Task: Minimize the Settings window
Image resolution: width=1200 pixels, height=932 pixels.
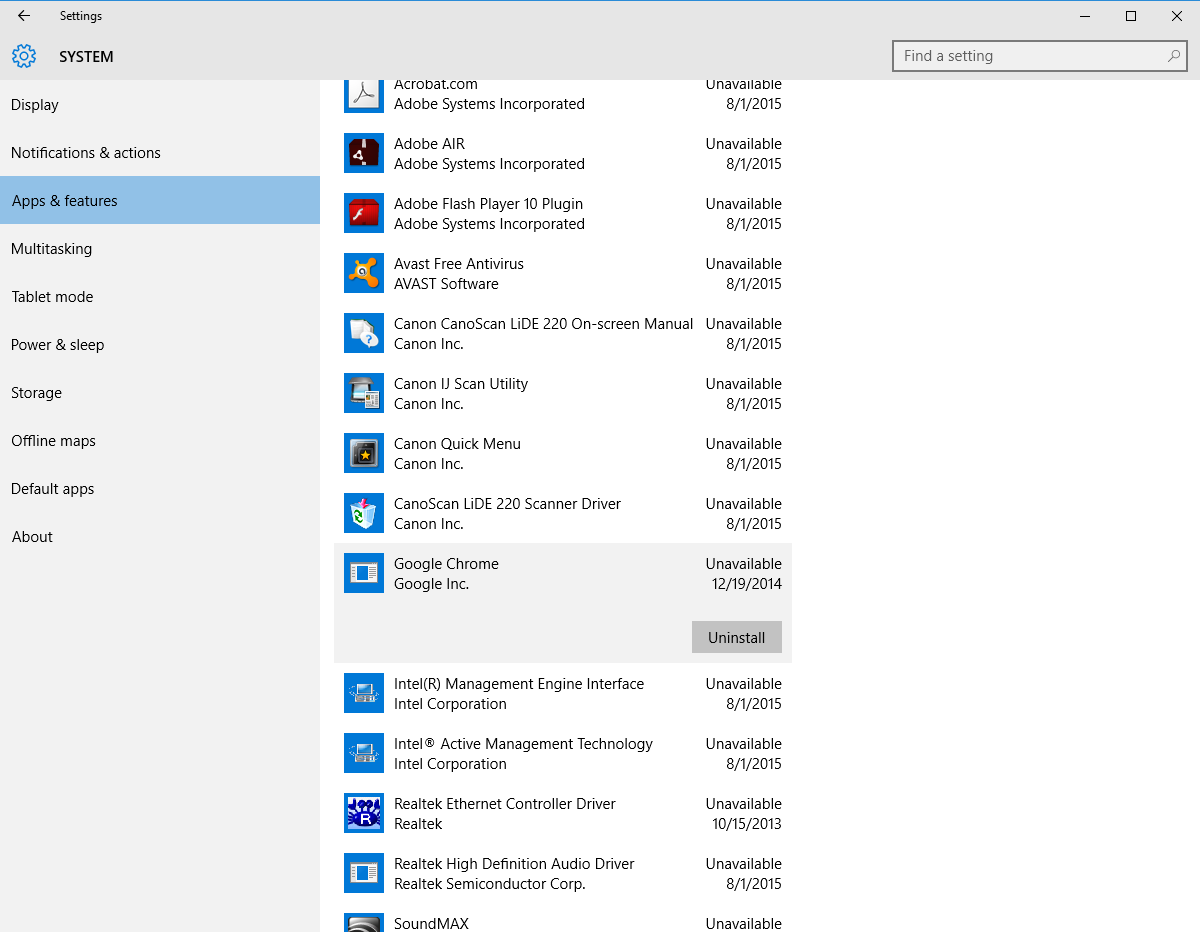Action: click(1085, 16)
